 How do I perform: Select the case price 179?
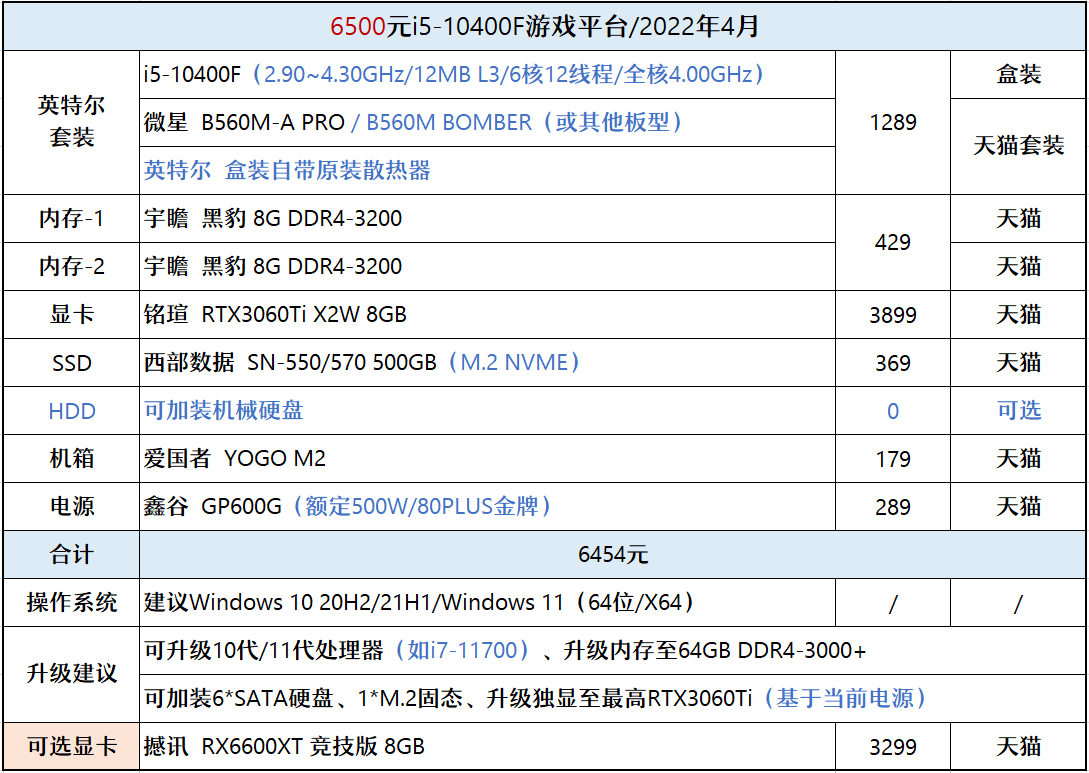click(x=892, y=459)
